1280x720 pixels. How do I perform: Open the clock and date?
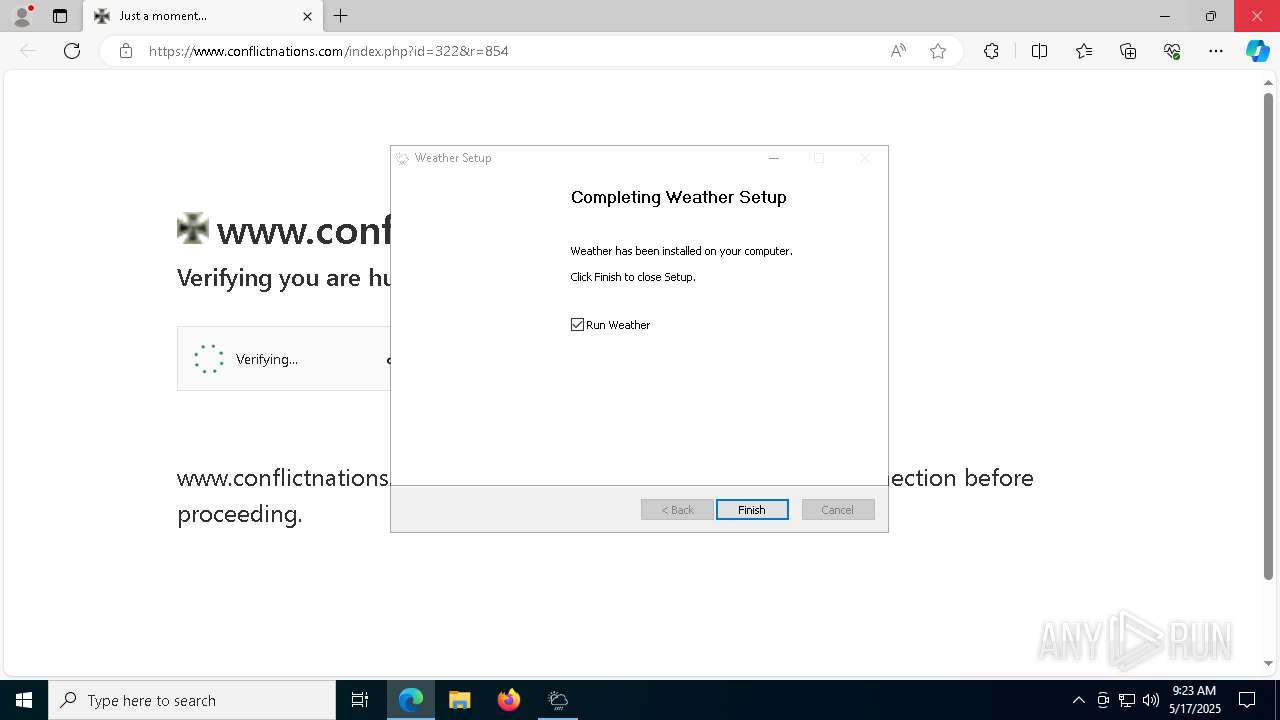[1195, 700]
